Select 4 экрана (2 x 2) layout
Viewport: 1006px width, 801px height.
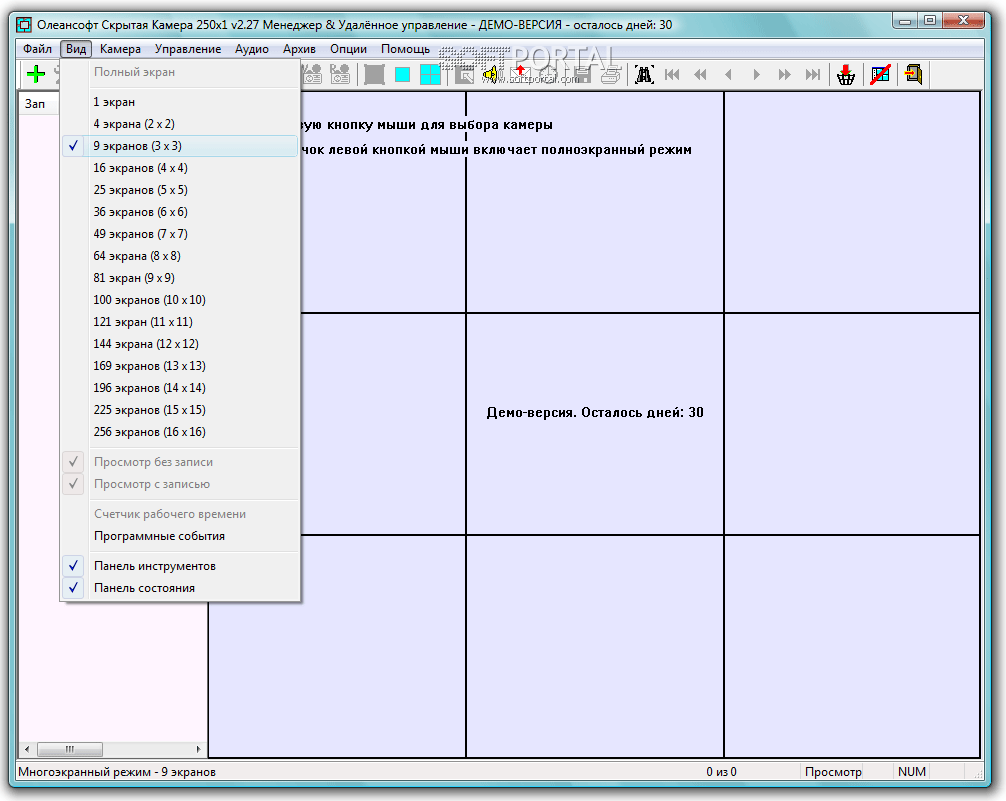pos(180,124)
